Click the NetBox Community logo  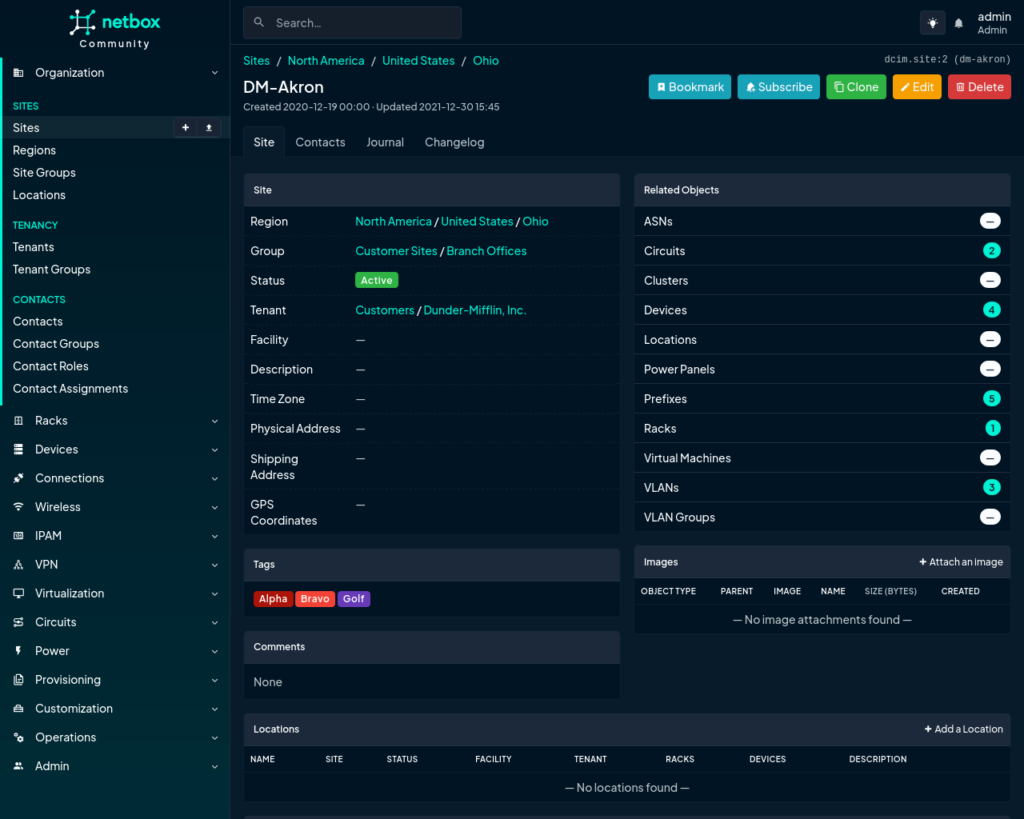point(114,29)
